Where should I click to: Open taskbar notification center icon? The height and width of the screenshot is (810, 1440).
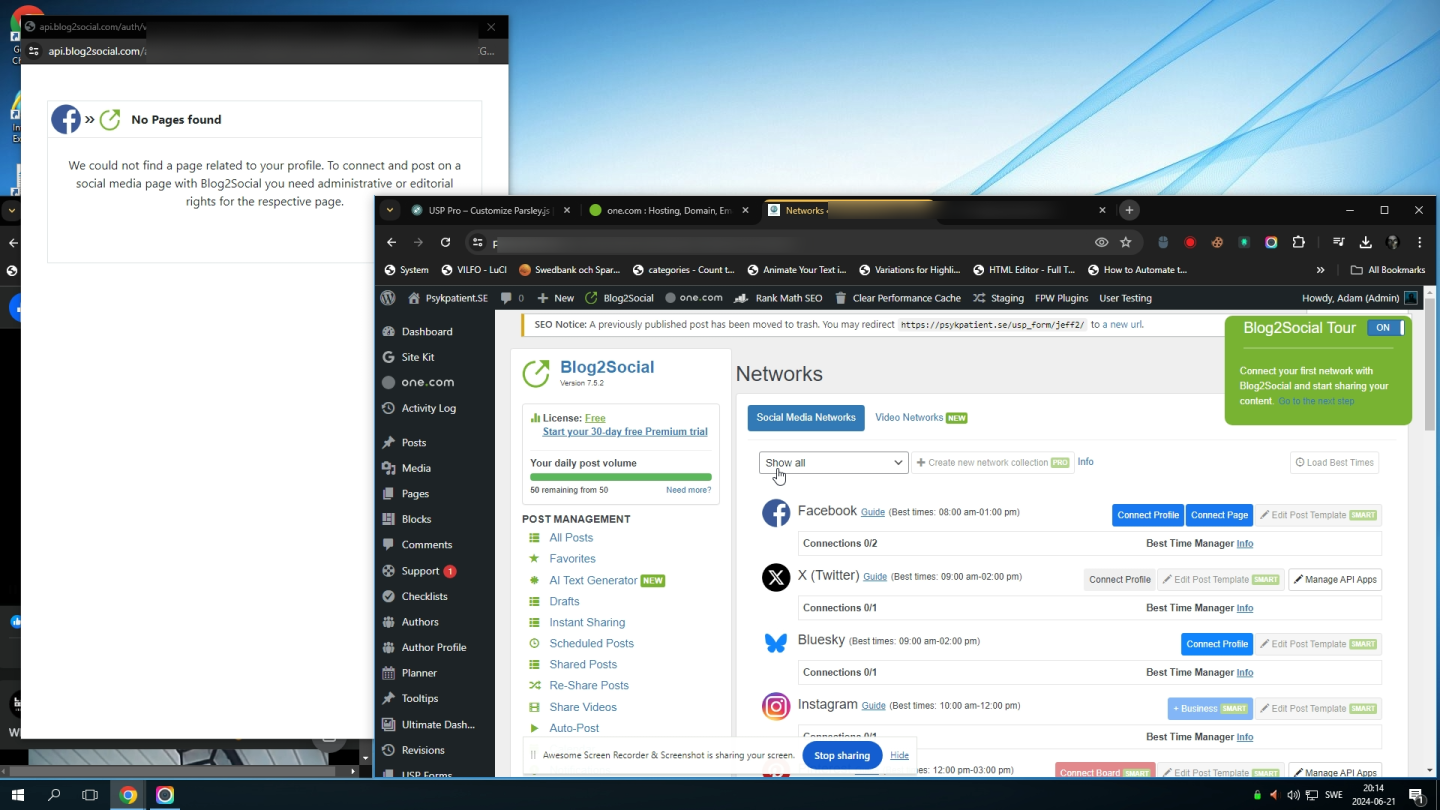(x=1417, y=795)
